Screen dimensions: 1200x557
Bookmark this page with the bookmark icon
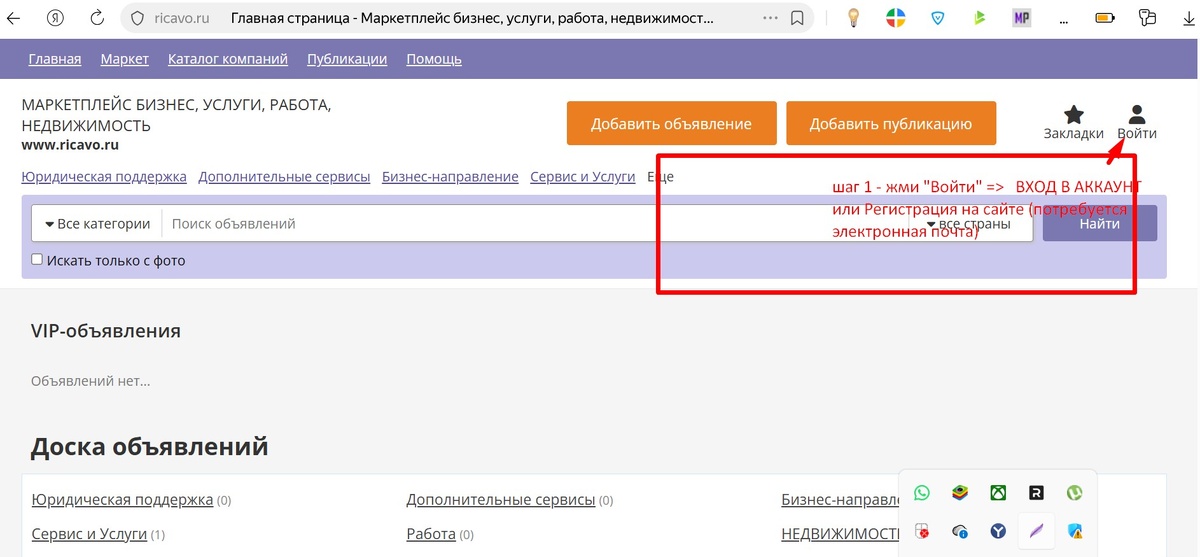point(797,17)
